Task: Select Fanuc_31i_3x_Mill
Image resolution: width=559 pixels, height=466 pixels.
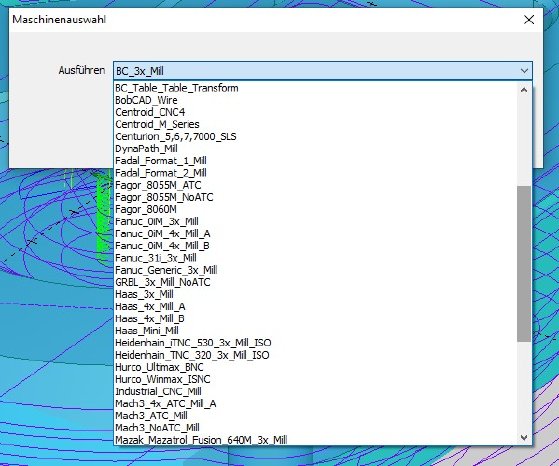Action: point(316,258)
